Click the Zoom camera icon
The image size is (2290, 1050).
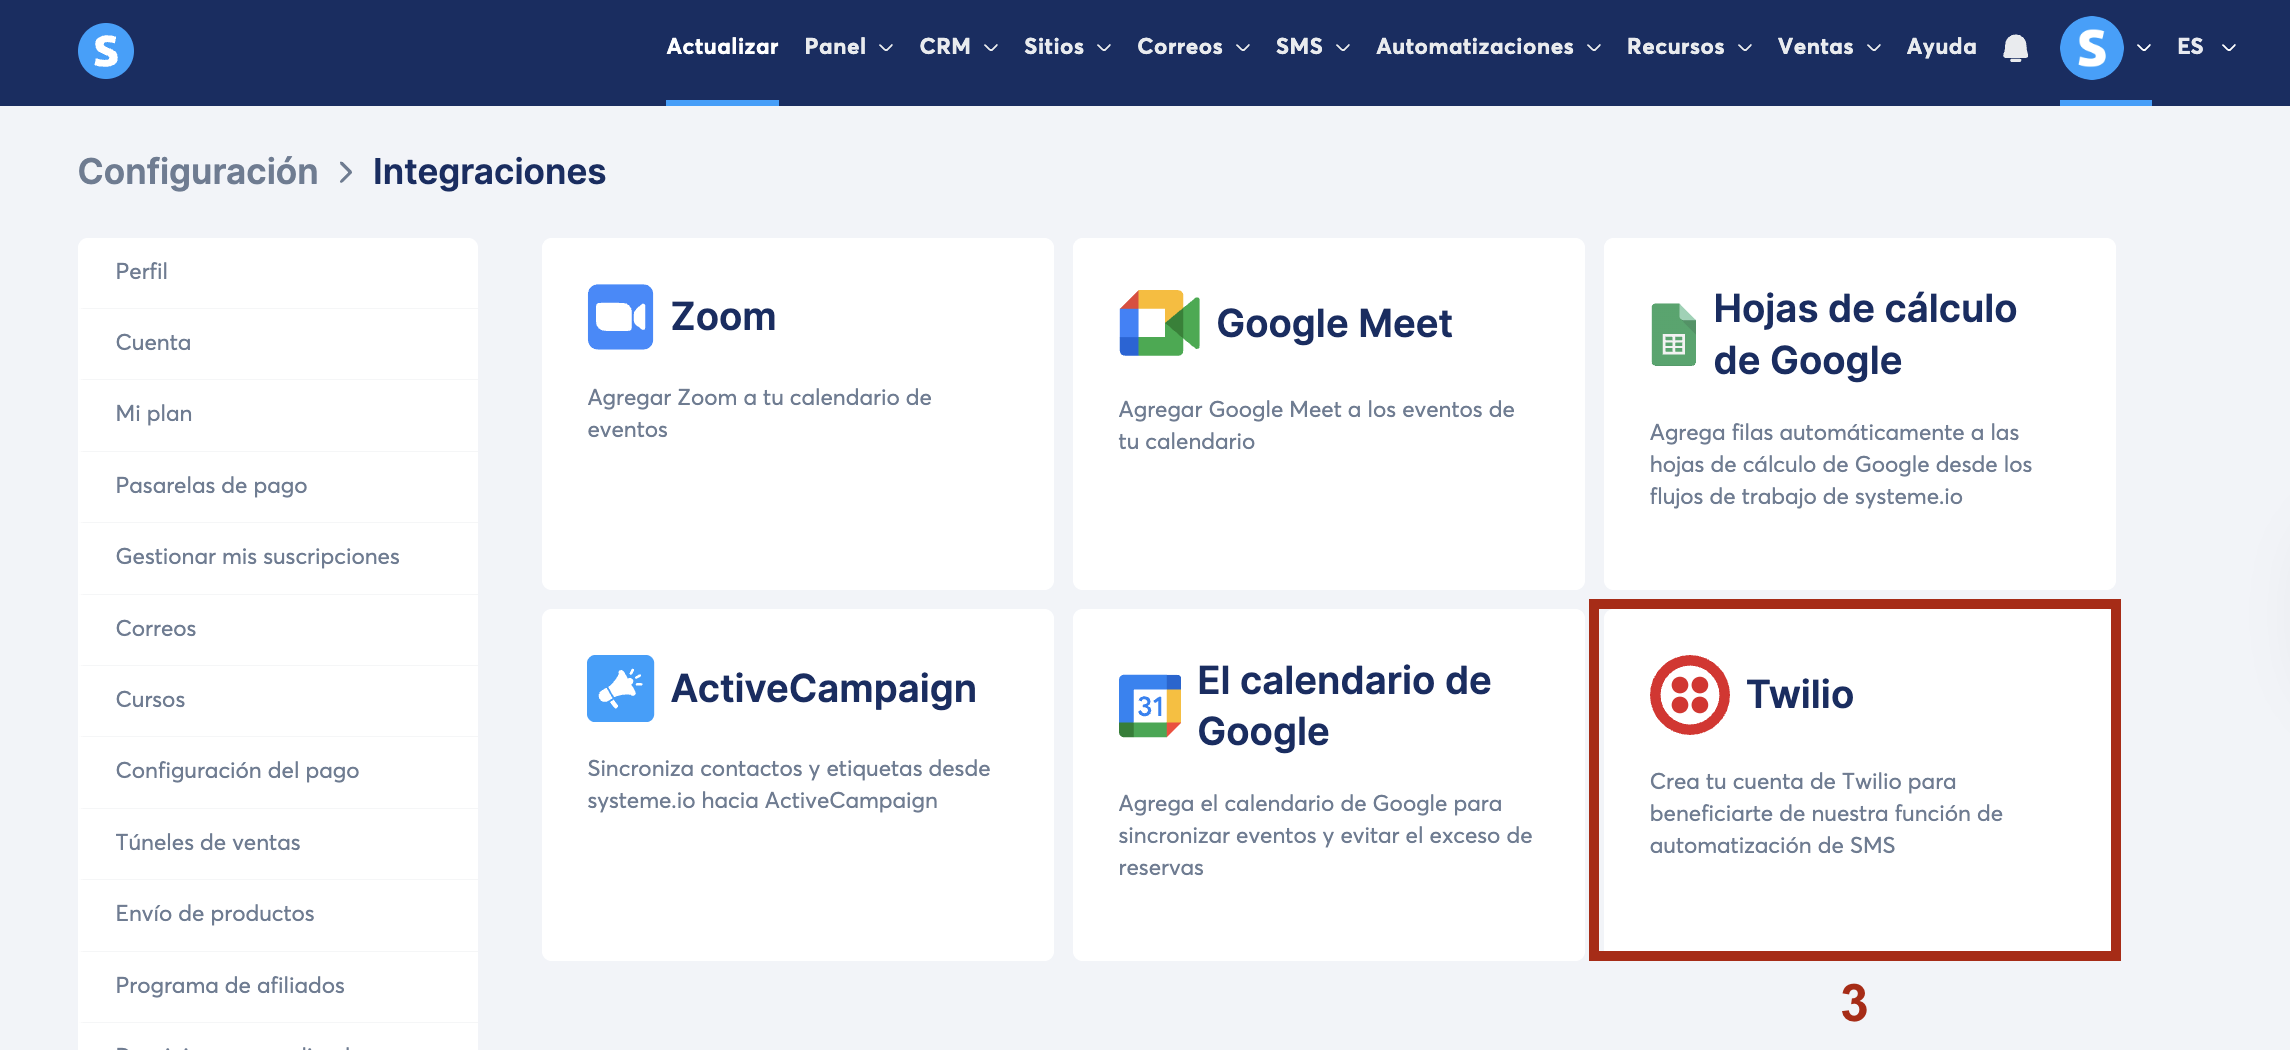click(620, 317)
